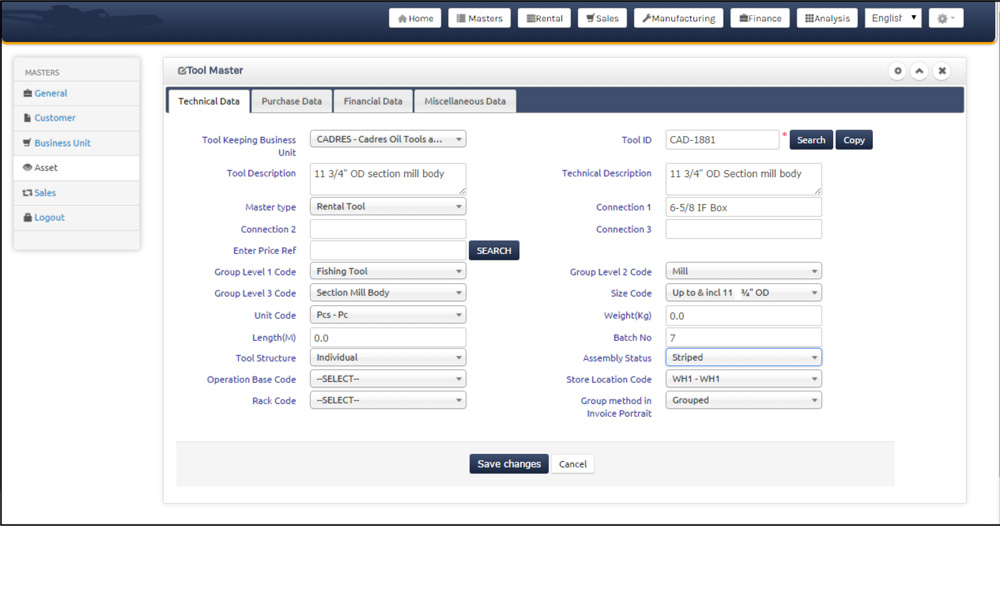The height and width of the screenshot is (602, 1000).
Task: Collapse the Tool Master panel with up arrow icon
Action: coord(919,71)
